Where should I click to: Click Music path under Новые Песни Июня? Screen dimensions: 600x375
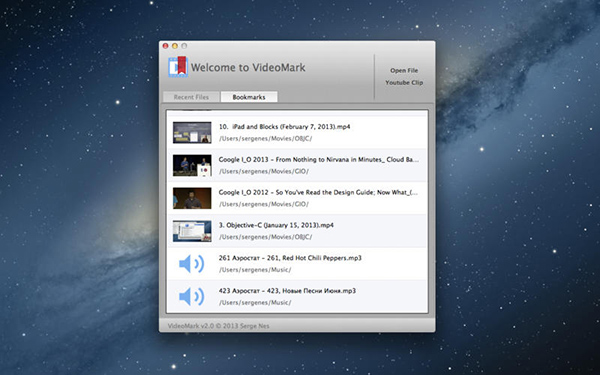coord(255,303)
